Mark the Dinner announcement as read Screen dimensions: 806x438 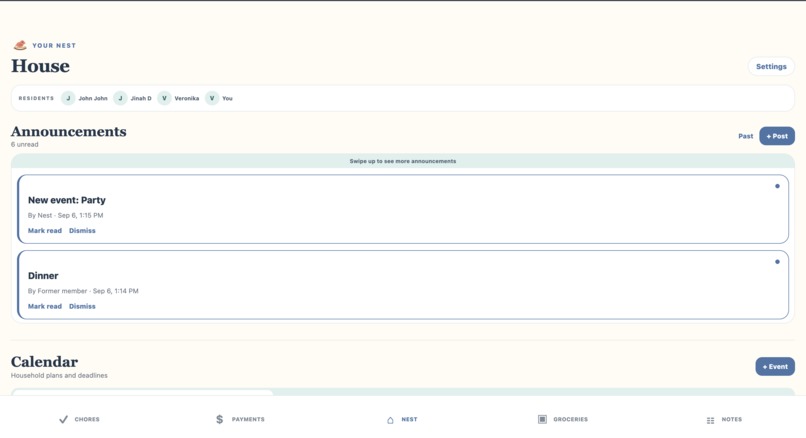tap(45, 306)
